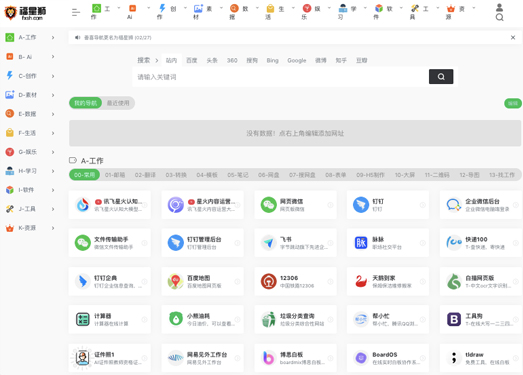Open the 文件传输助手 icon

click(x=83, y=243)
